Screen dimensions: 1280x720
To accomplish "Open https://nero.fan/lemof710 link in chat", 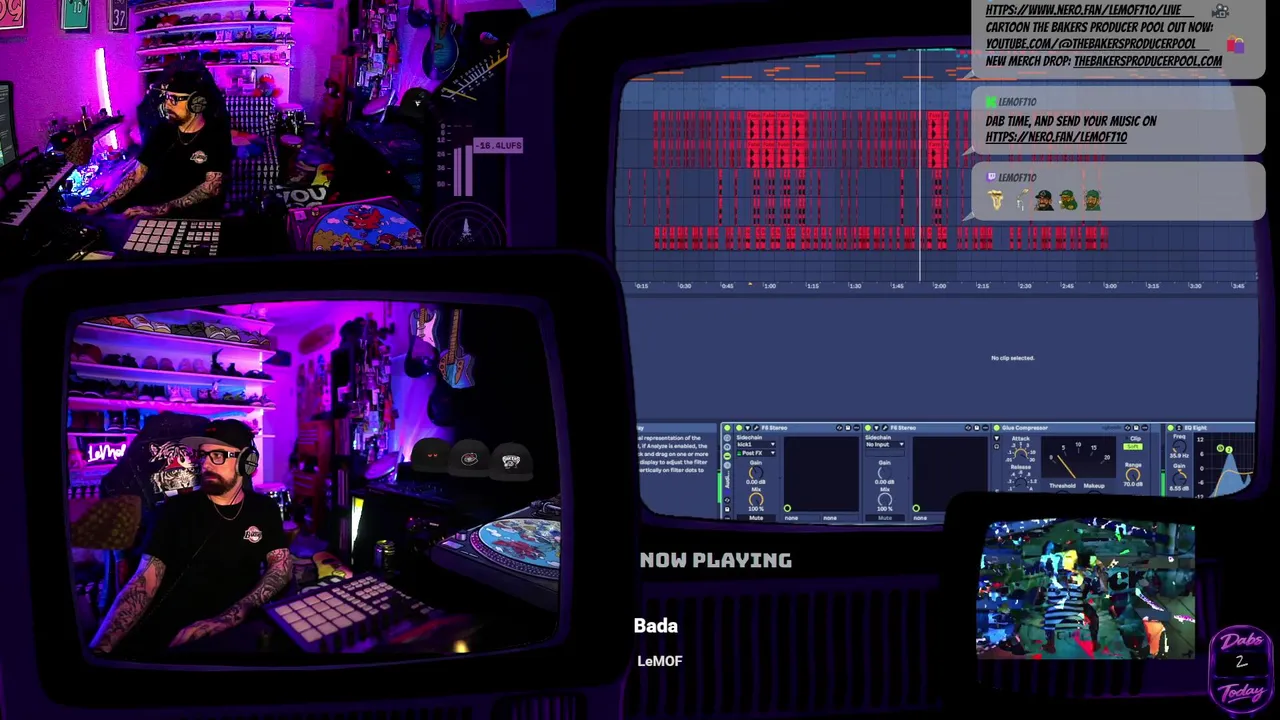I will (x=1056, y=137).
